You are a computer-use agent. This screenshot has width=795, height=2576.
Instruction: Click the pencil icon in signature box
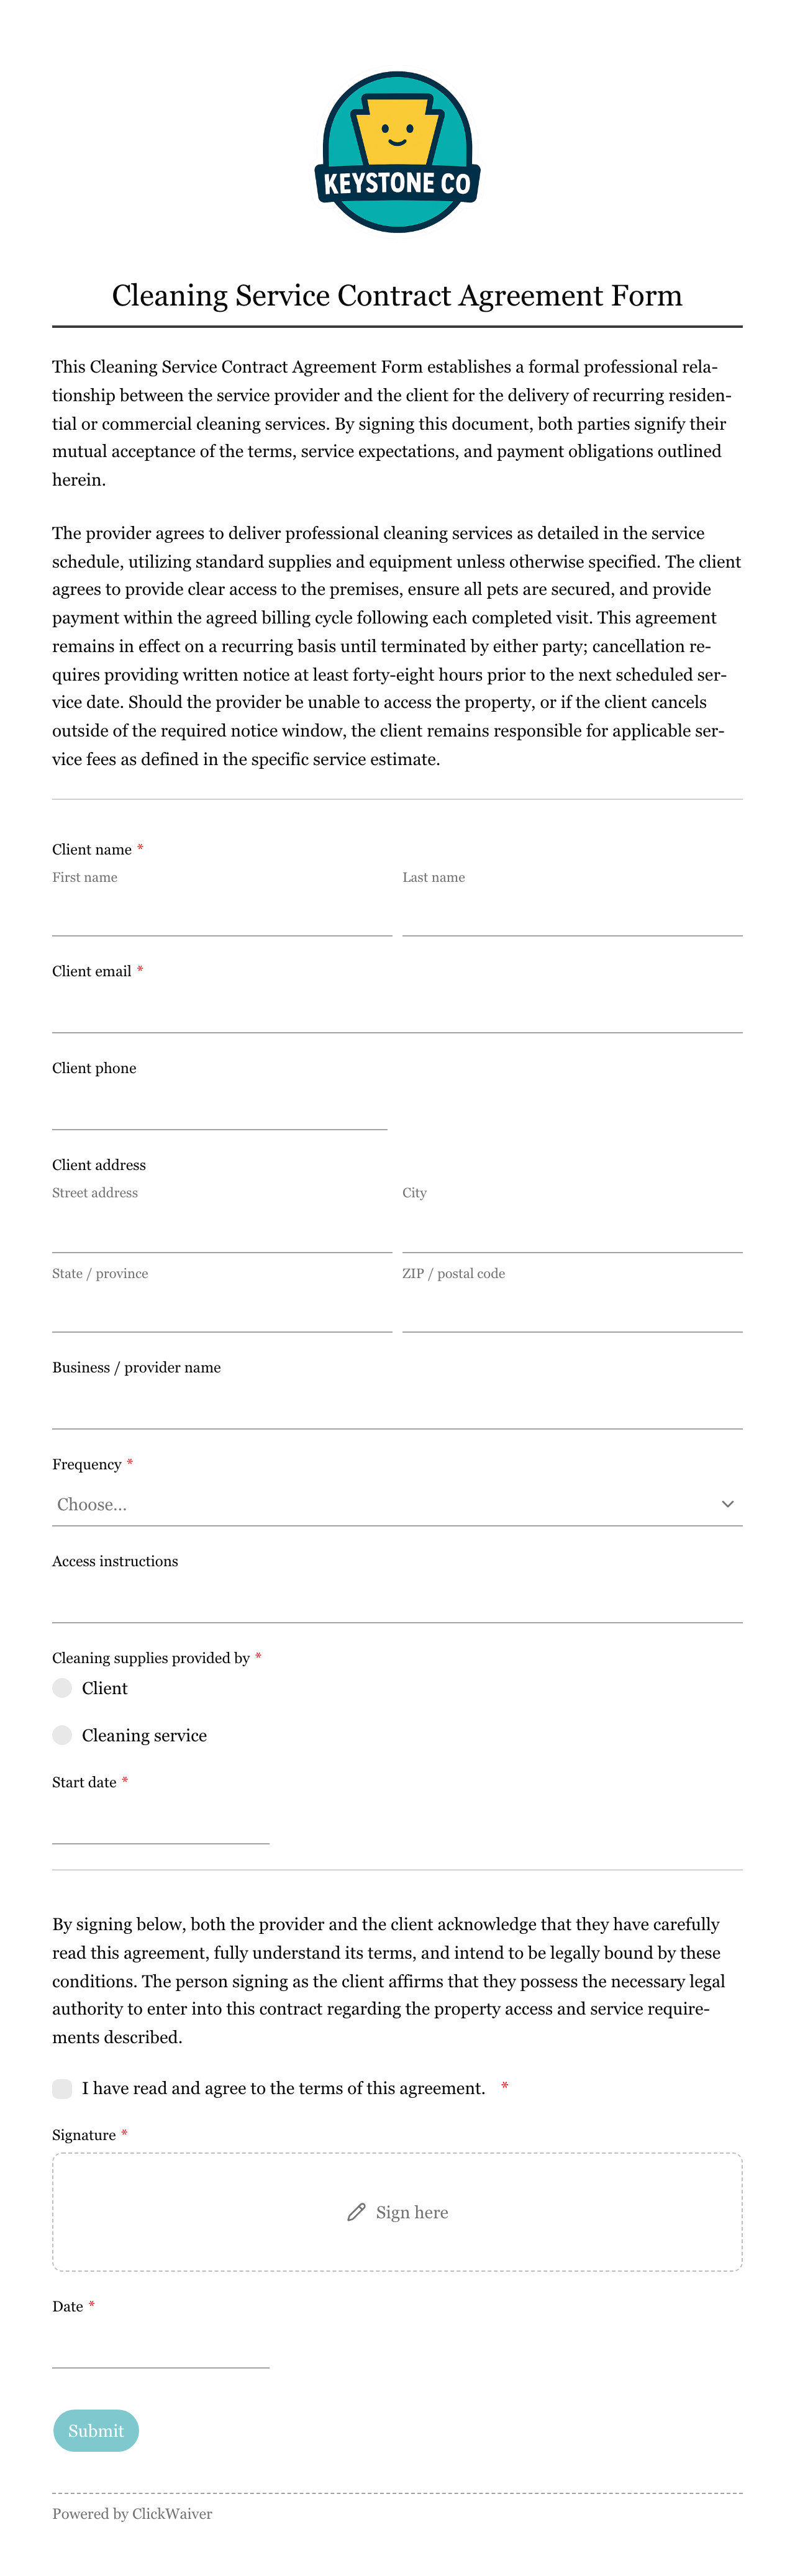coord(356,2212)
